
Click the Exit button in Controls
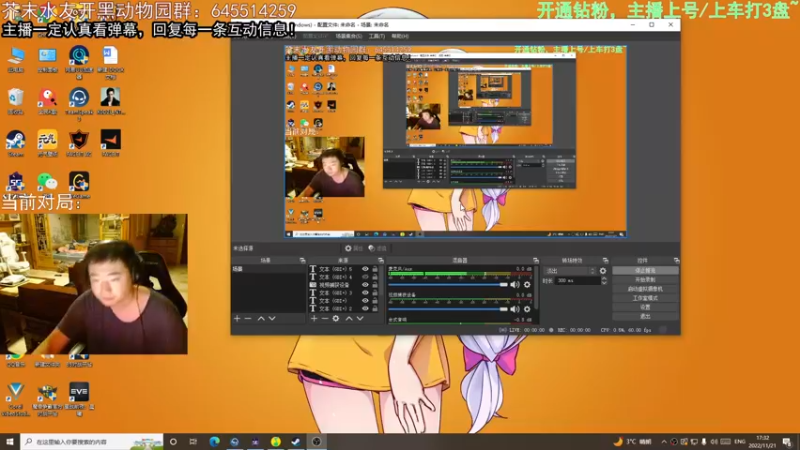645,316
